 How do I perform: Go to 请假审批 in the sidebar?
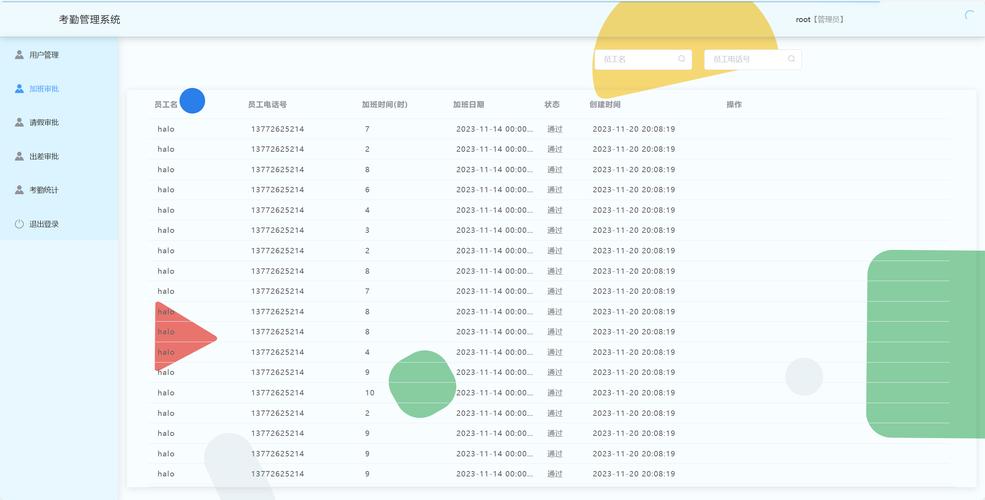click(44, 123)
